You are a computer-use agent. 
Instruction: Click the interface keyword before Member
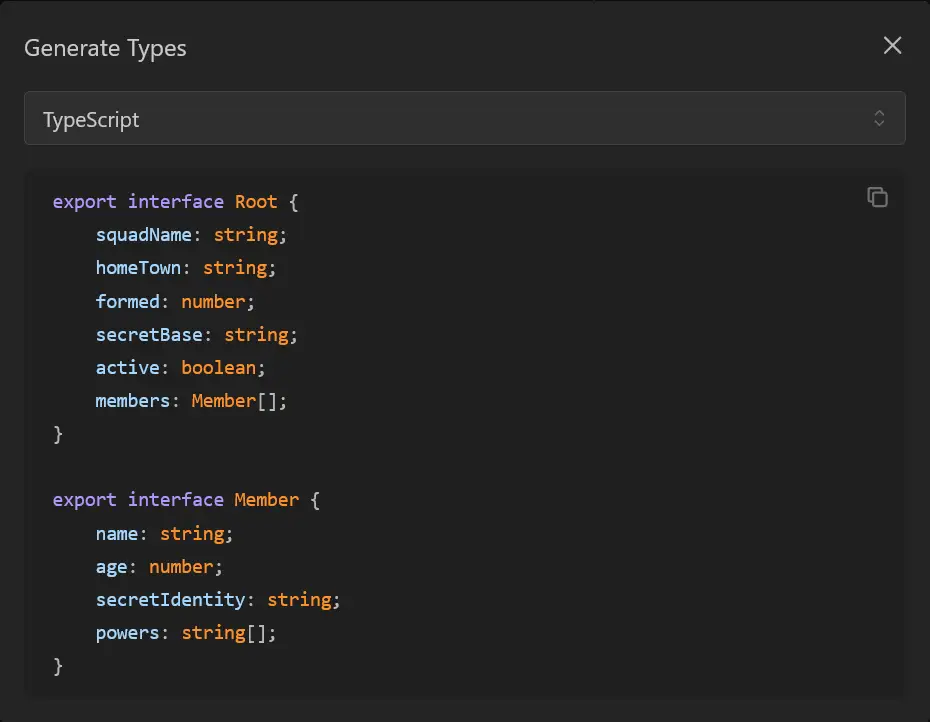point(175,500)
